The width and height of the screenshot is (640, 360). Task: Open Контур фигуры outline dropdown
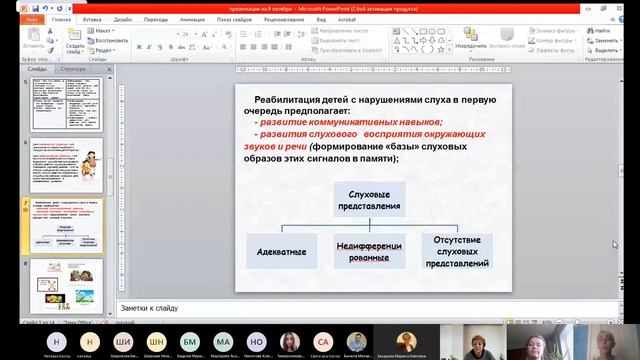click(x=552, y=40)
